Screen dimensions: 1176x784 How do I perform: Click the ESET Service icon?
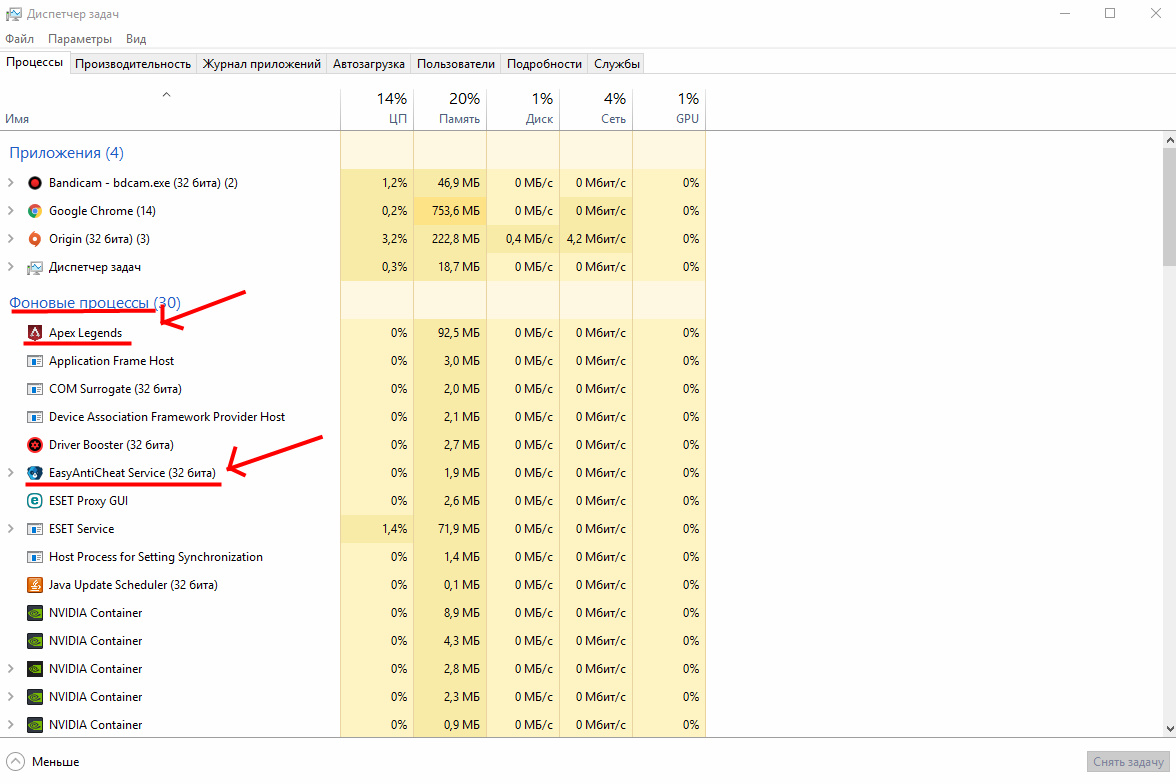click(34, 529)
